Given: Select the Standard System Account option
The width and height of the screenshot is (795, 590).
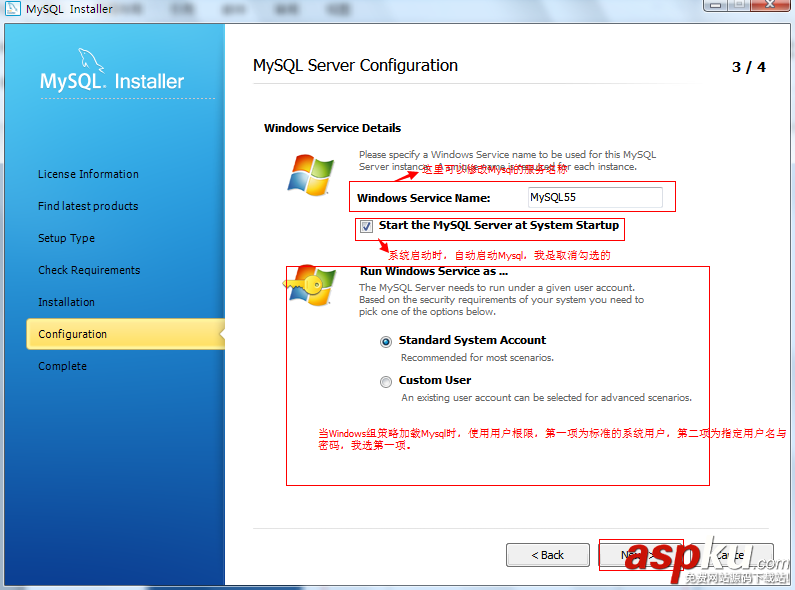Looking at the screenshot, I should tap(386, 342).
